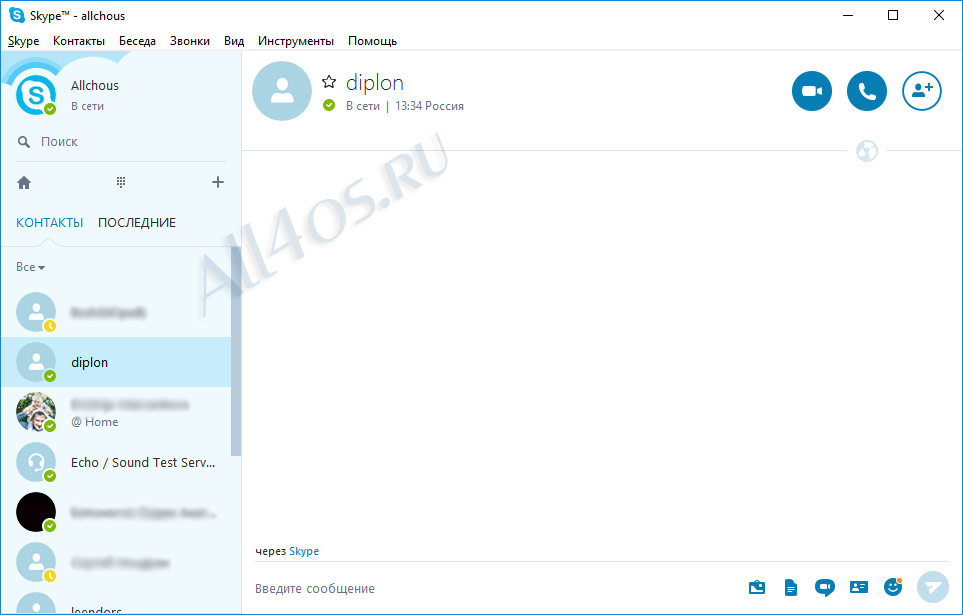Click the 13:34 Россия time text
Viewport: 963px width, 615px height.
click(429, 106)
